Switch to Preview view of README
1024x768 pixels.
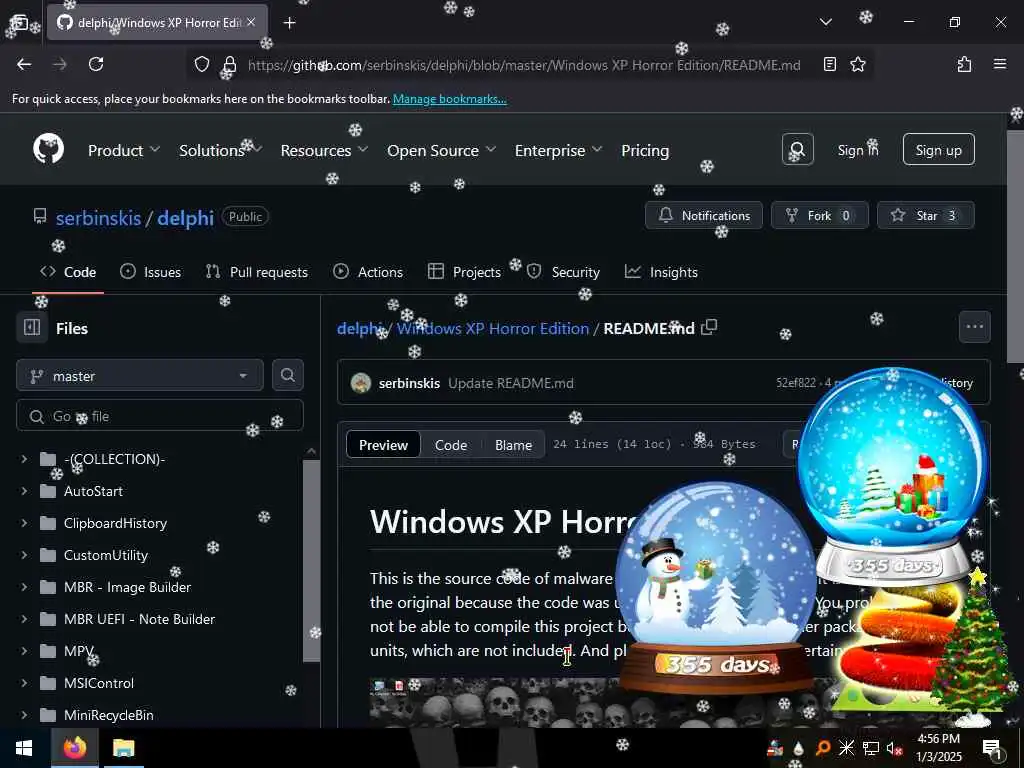pyautogui.click(x=383, y=445)
